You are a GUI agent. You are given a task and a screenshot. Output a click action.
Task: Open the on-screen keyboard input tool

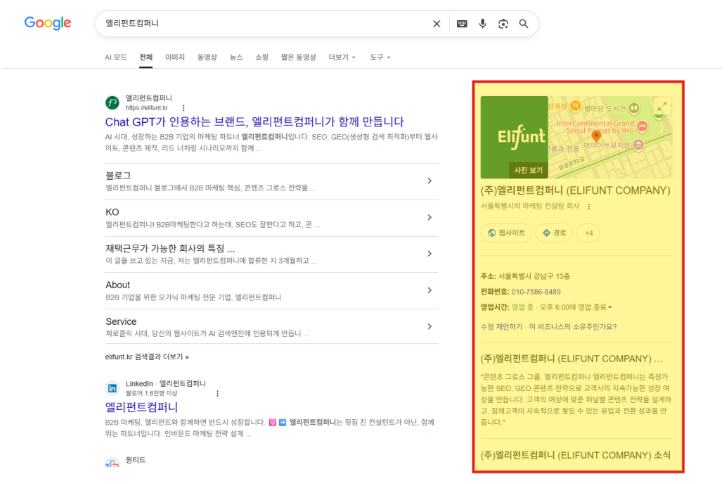click(x=462, y=24)
